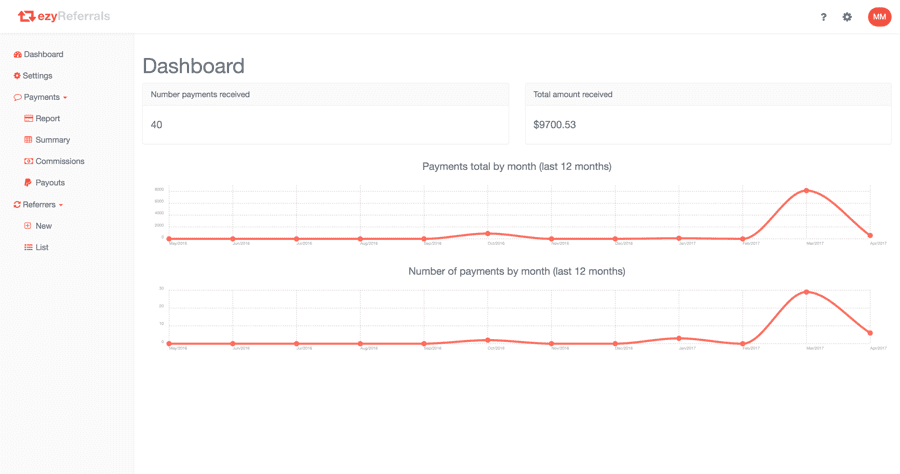Click the 'Payments total by month' chart title
The height and width of the screenshot is (474, 900).
(x=517, y=166)
